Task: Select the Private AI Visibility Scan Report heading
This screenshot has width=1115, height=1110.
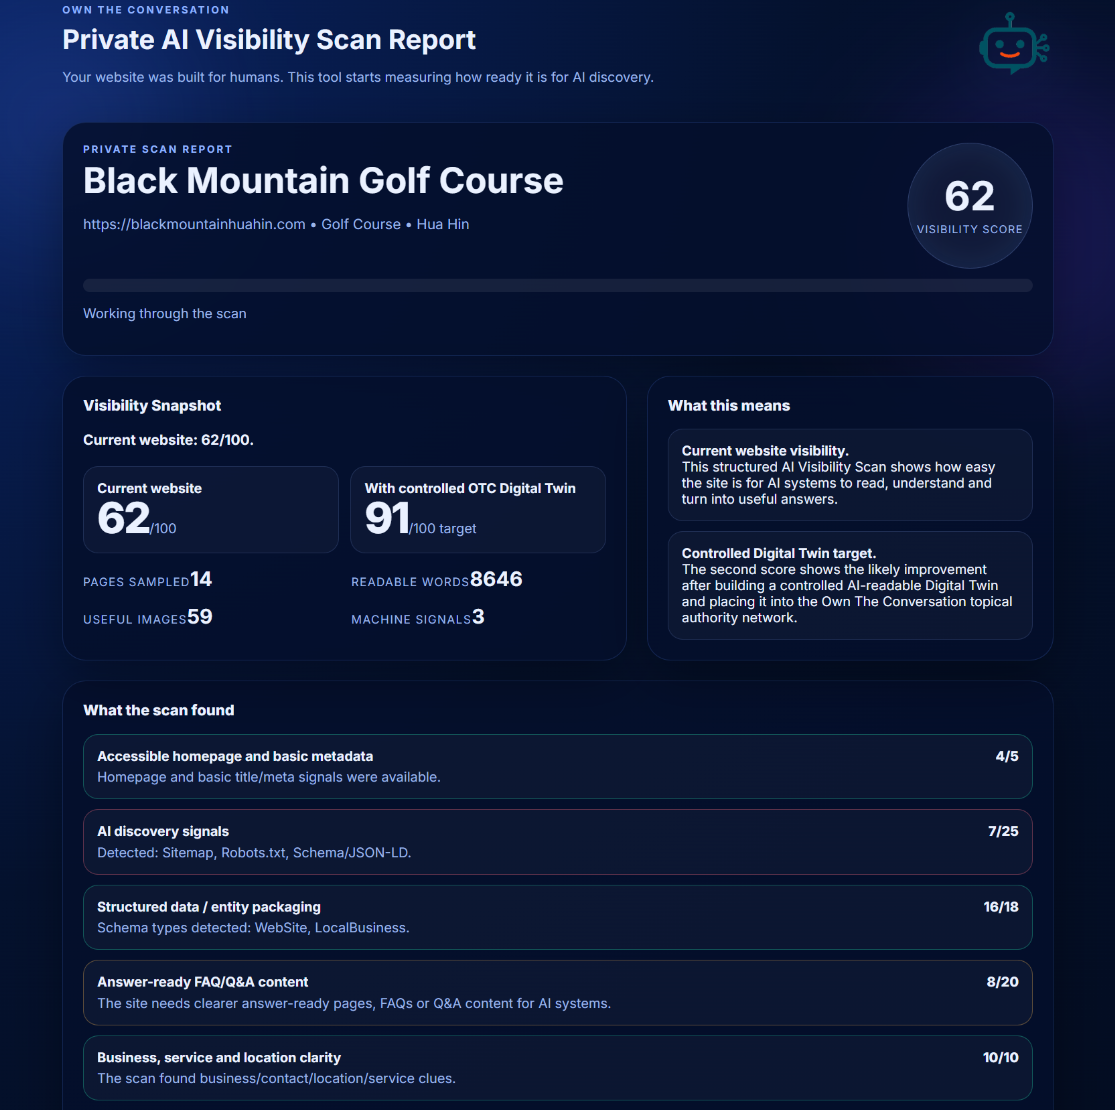Action: (x=269, y=40)
